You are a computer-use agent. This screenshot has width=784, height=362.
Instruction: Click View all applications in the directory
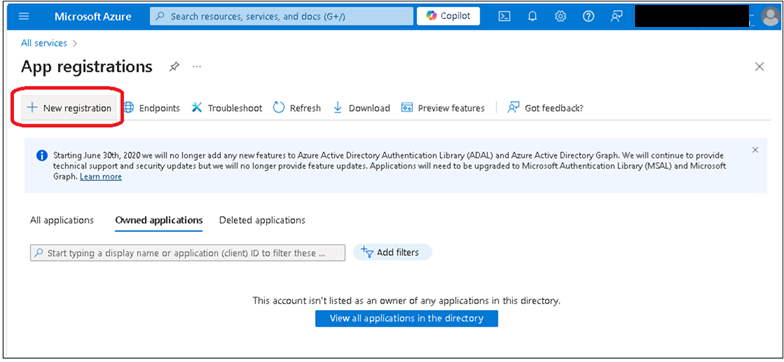(x=406, y=318)
